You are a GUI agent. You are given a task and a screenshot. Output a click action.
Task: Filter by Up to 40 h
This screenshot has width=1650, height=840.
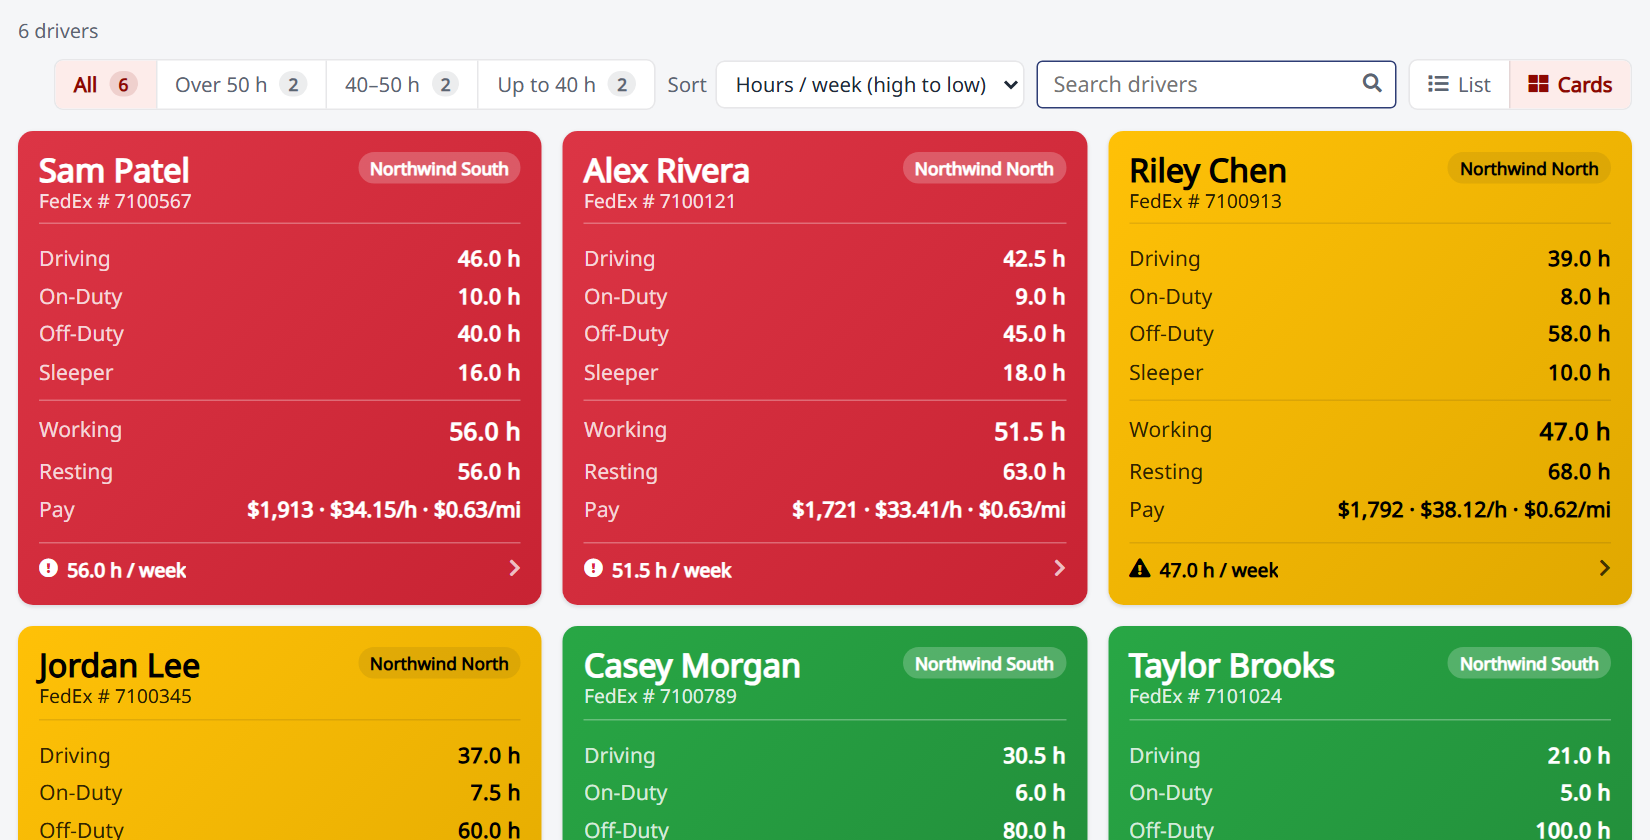(x=566, y=85)
